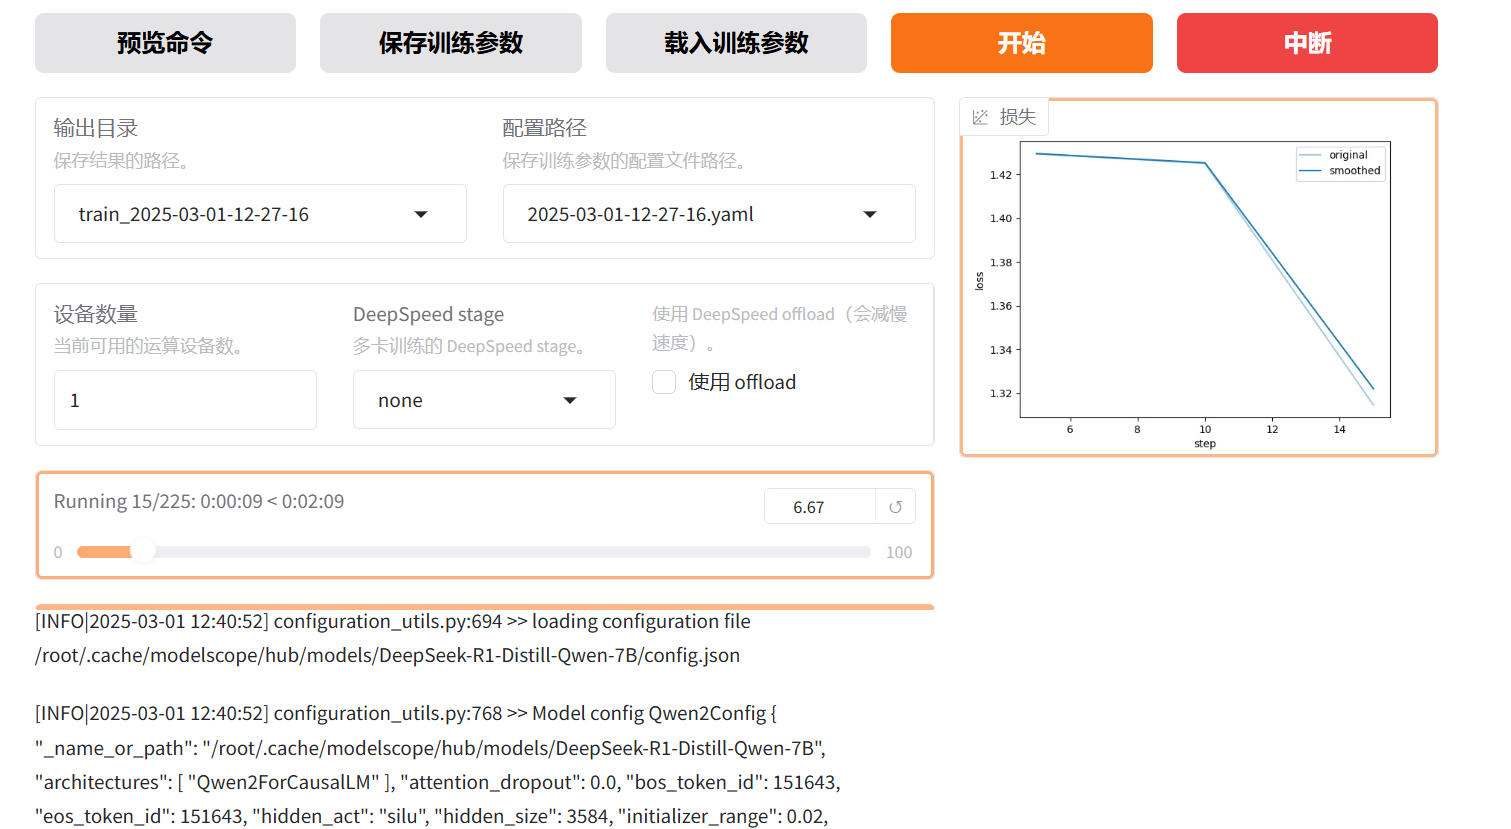Click the Running 15/225 status text
The width and height of the screenshot is (1511, 829).
click(x=199, y=501)
